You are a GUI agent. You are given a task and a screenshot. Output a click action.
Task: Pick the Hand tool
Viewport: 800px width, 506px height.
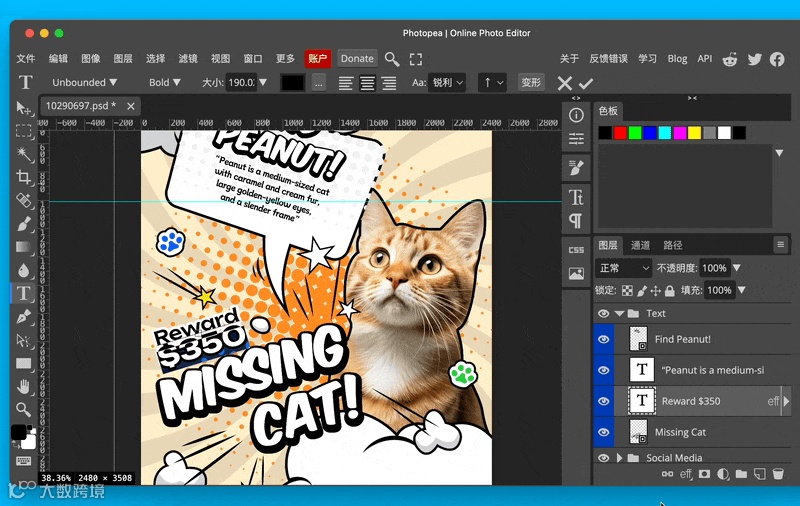tap(24, 386)
